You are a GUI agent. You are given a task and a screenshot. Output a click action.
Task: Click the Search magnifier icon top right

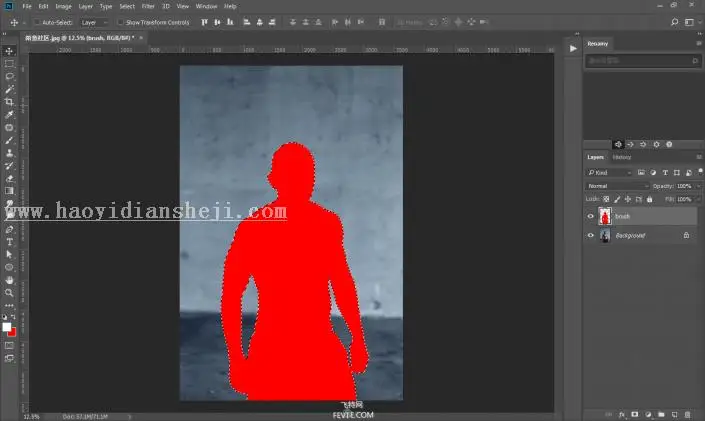(x=674, y=22)
